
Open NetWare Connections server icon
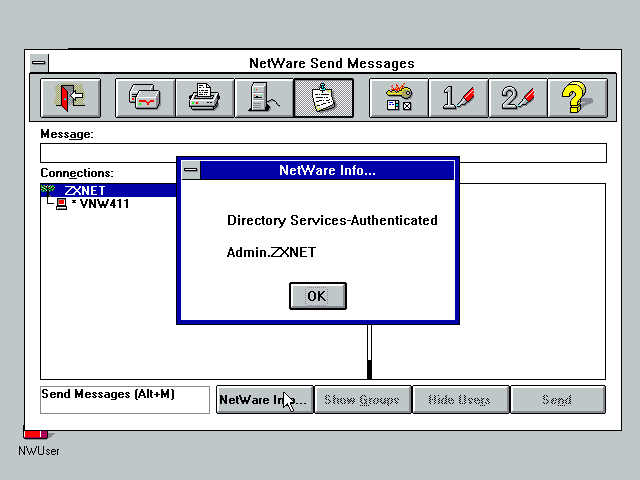264,98
